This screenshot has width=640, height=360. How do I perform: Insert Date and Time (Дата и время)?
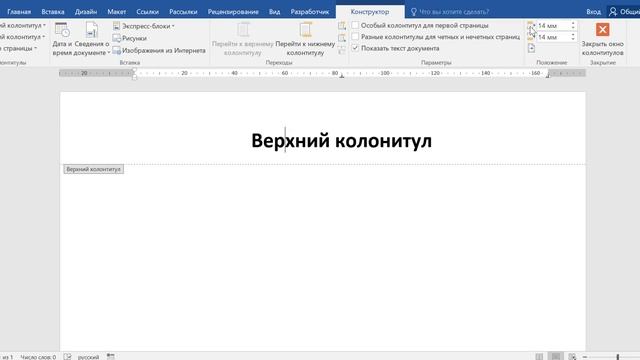(62, 39)
